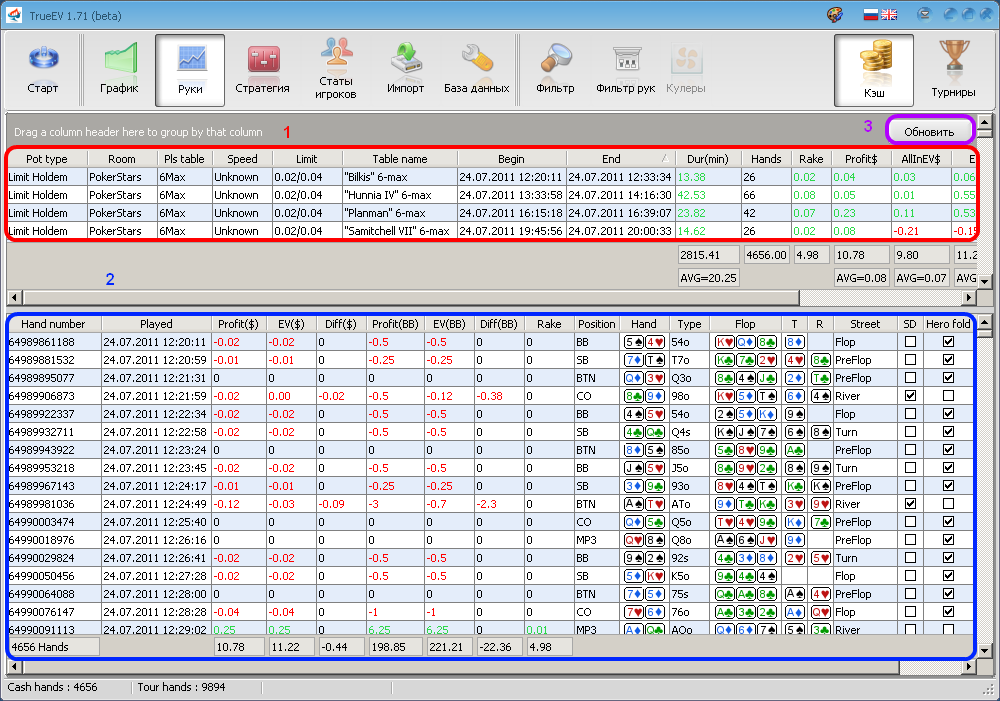The width and height of the screenshot is (1000, 701).
Task: Sort sessions by AllInEV$ column header
Action: point(921,159)
